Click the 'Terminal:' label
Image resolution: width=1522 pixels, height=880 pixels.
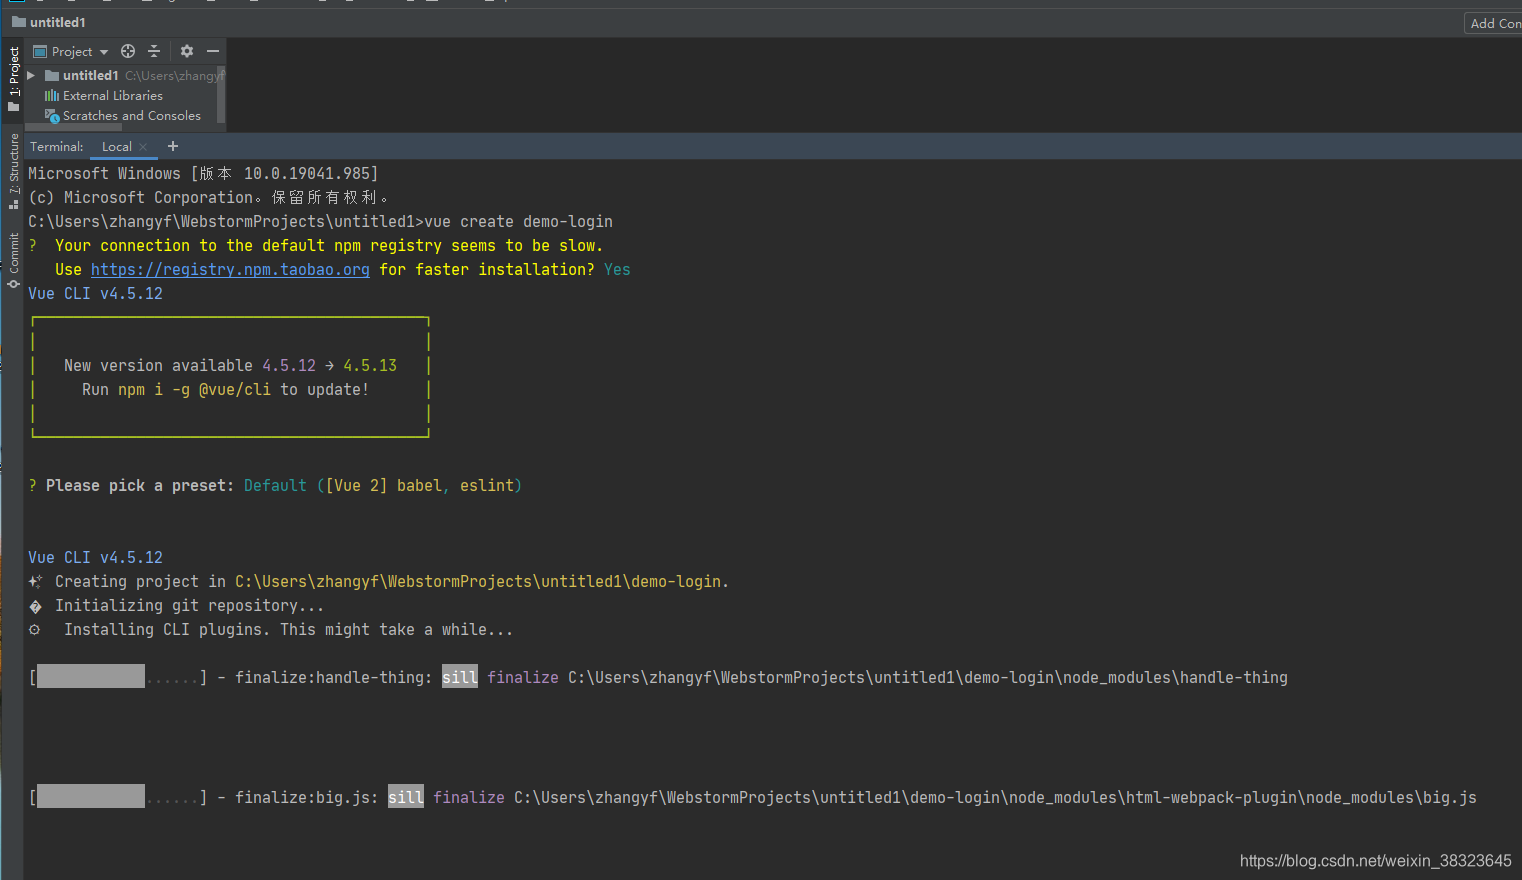click(57, 146)
